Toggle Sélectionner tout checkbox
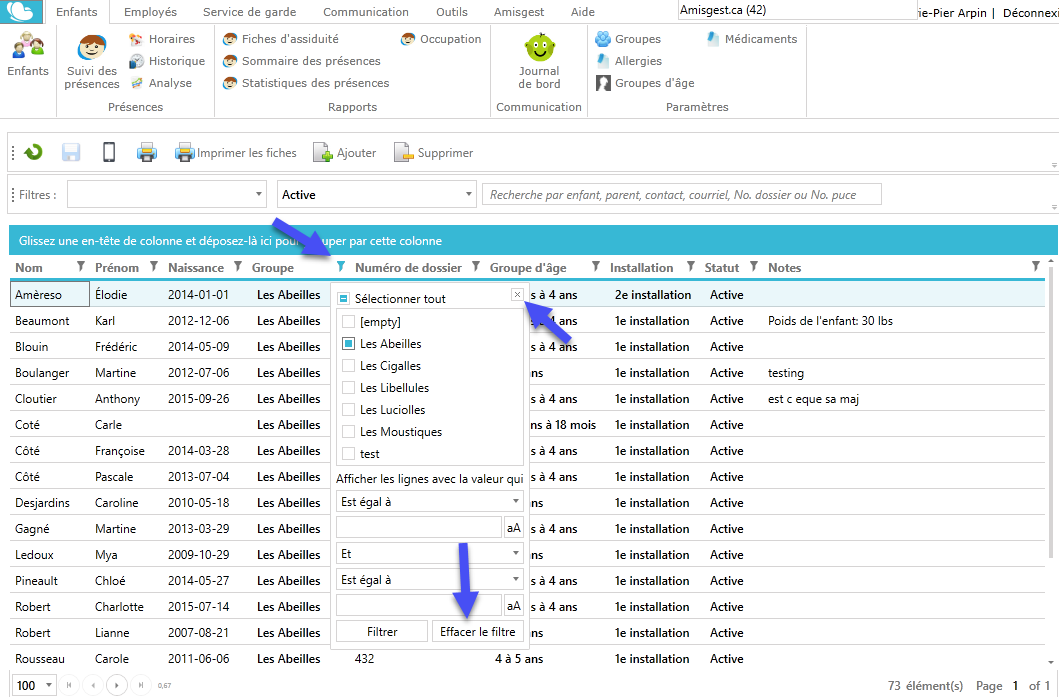 [344, 299]
